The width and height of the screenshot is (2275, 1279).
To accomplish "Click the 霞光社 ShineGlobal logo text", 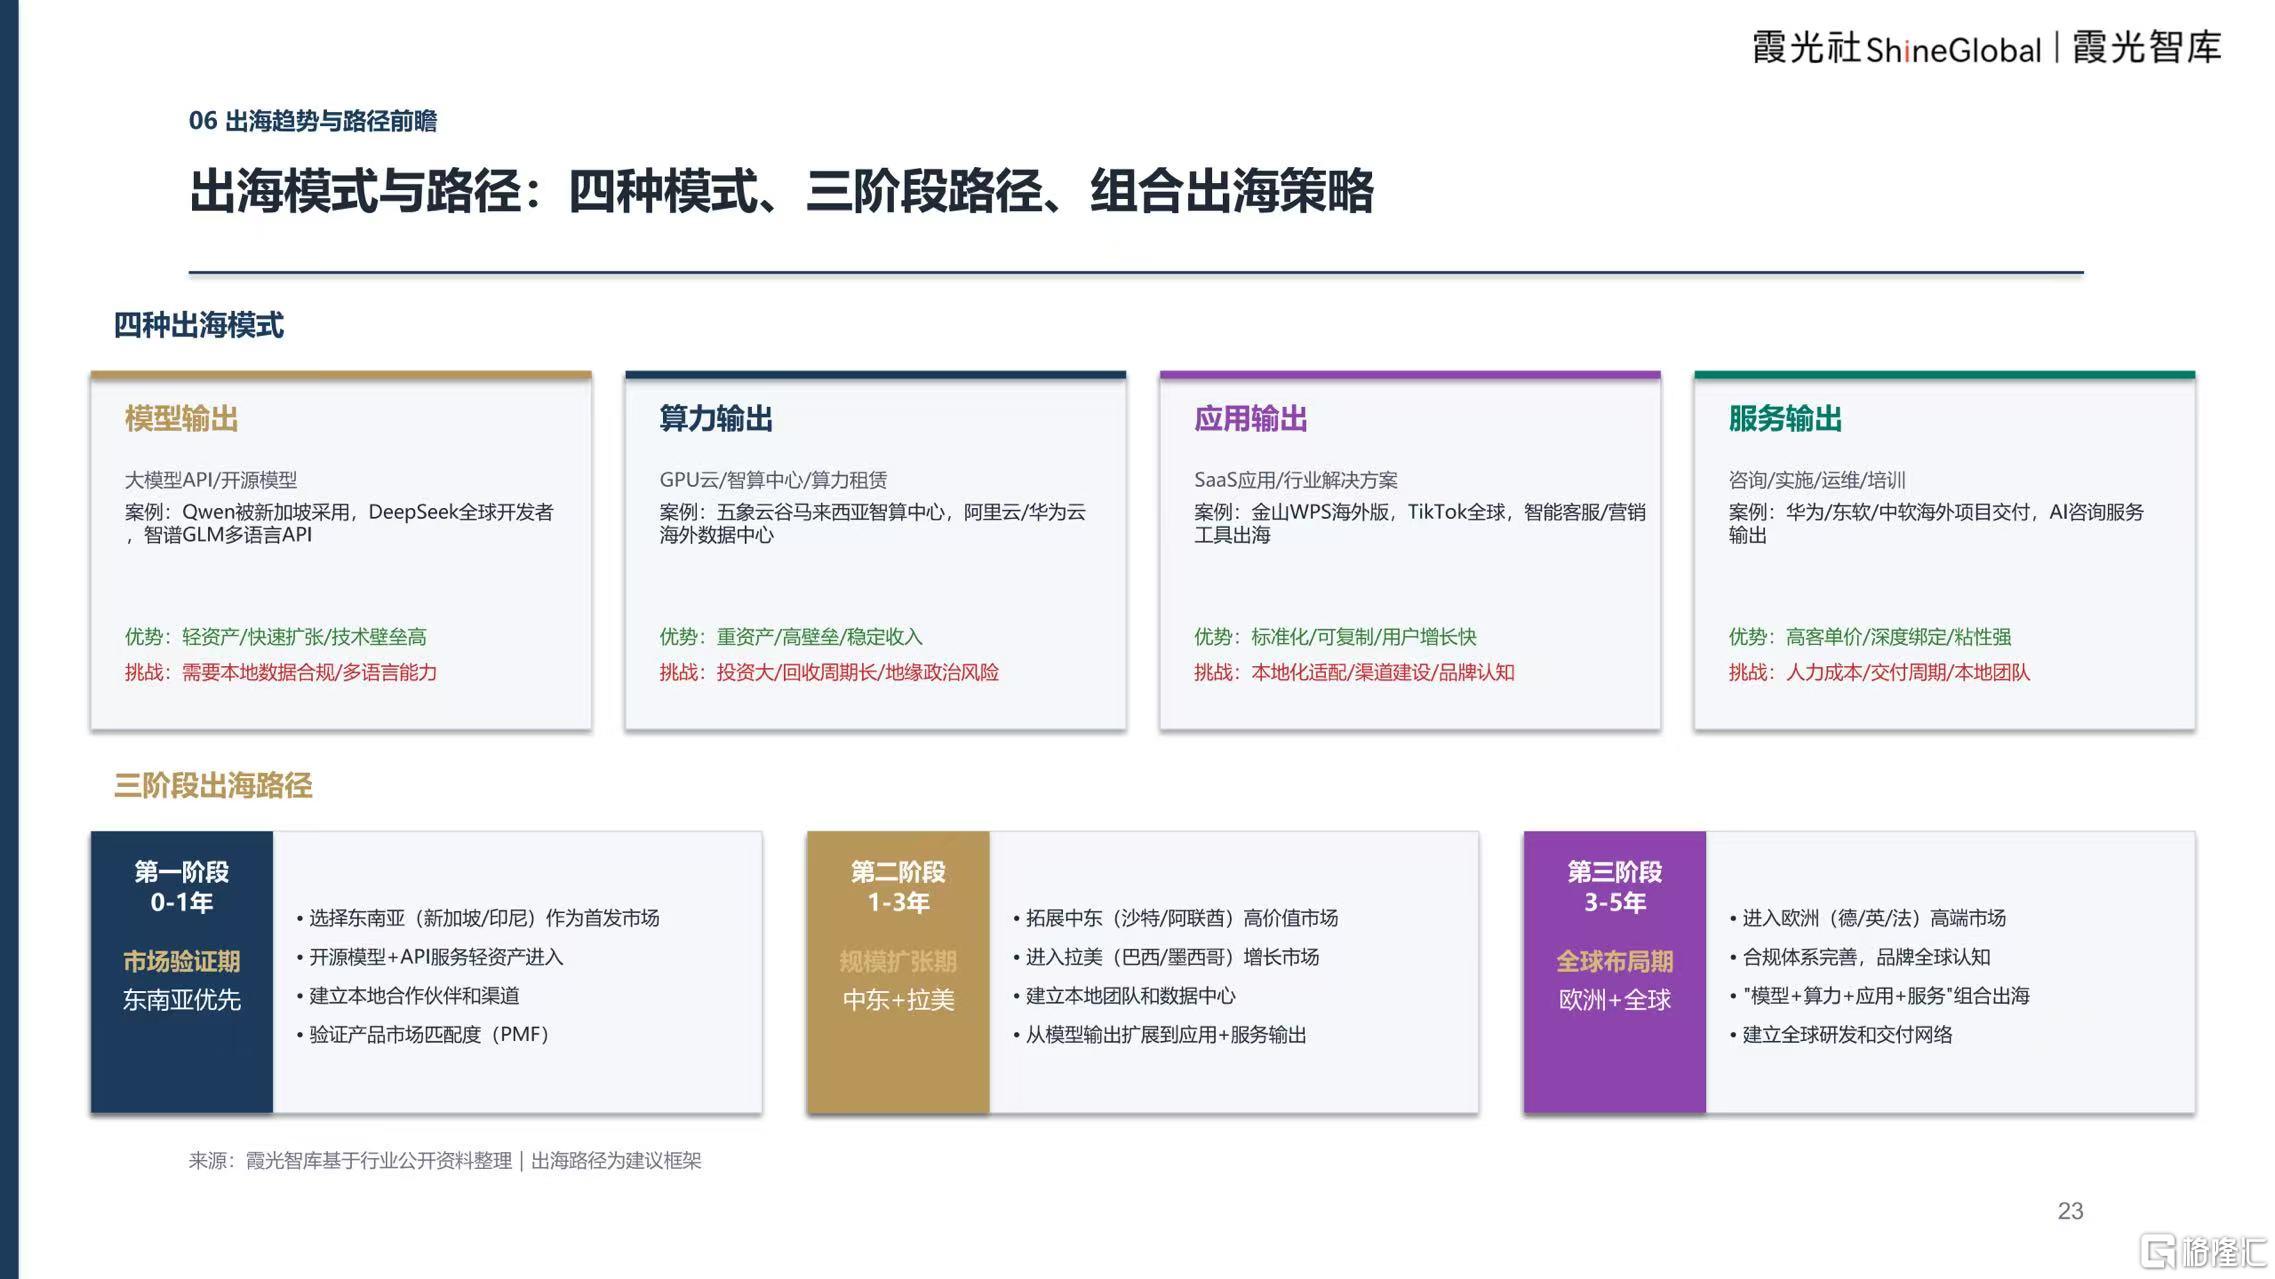I will point(1896,48).
